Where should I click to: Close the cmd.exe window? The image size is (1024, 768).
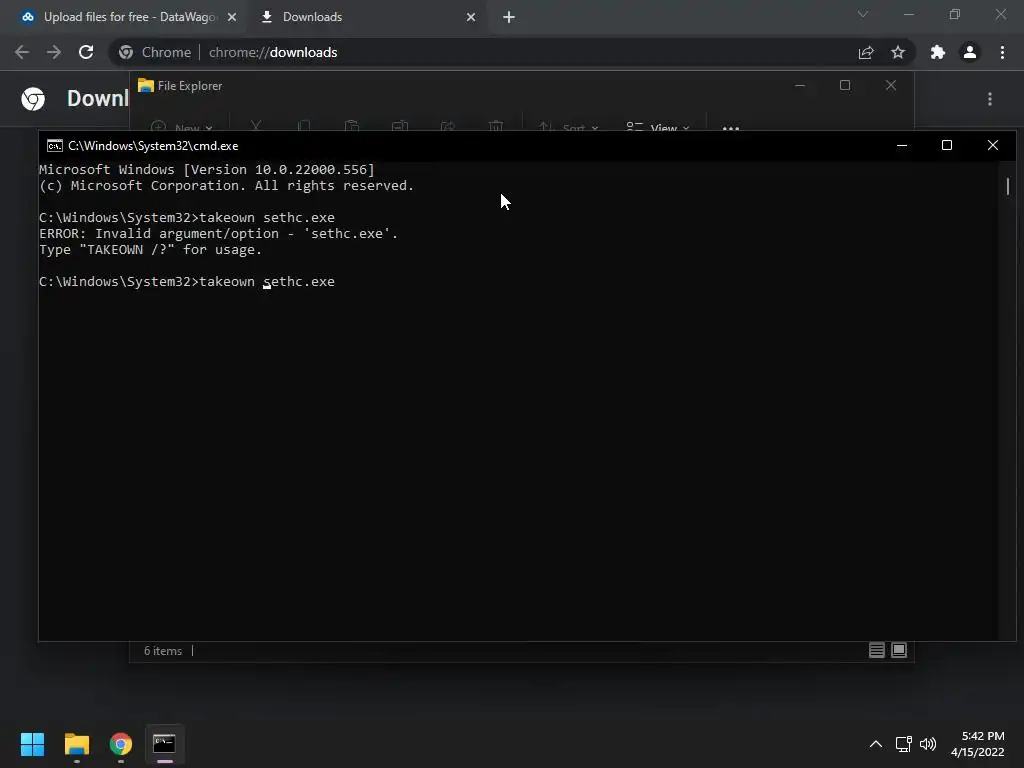click(993, 145)
